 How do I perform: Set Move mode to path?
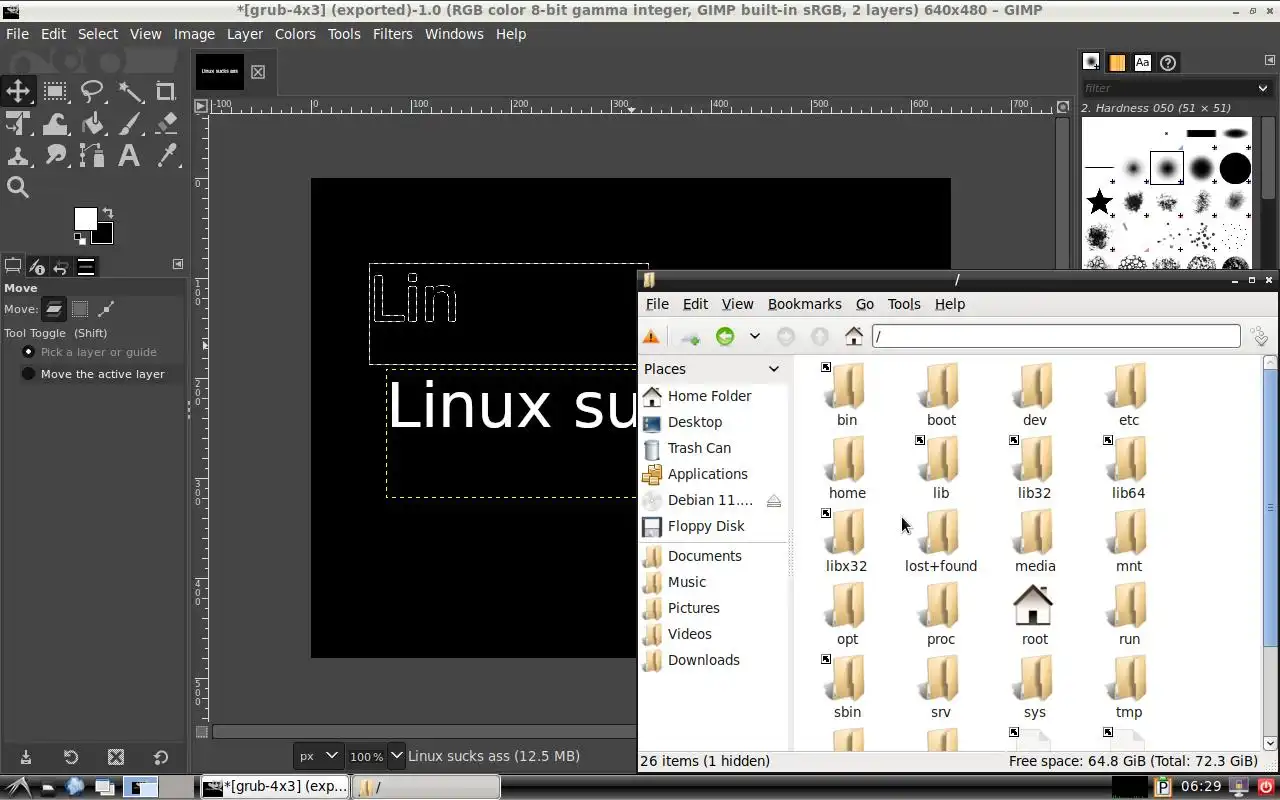tap(106, 309)
